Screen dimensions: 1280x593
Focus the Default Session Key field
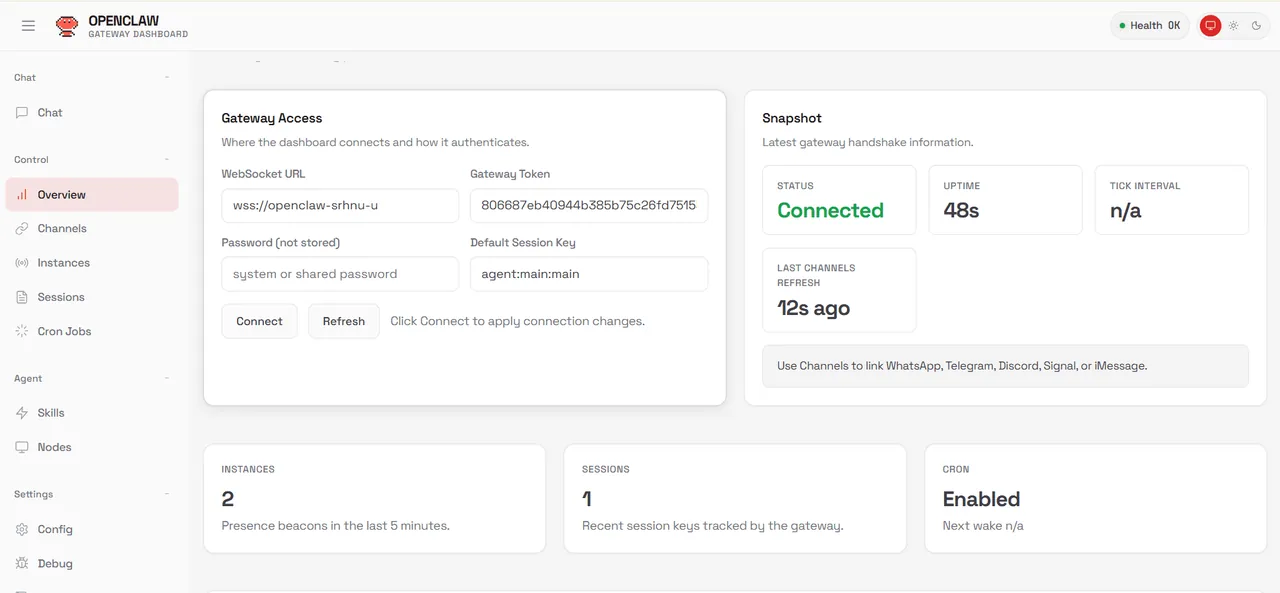(x=589, y=274)
